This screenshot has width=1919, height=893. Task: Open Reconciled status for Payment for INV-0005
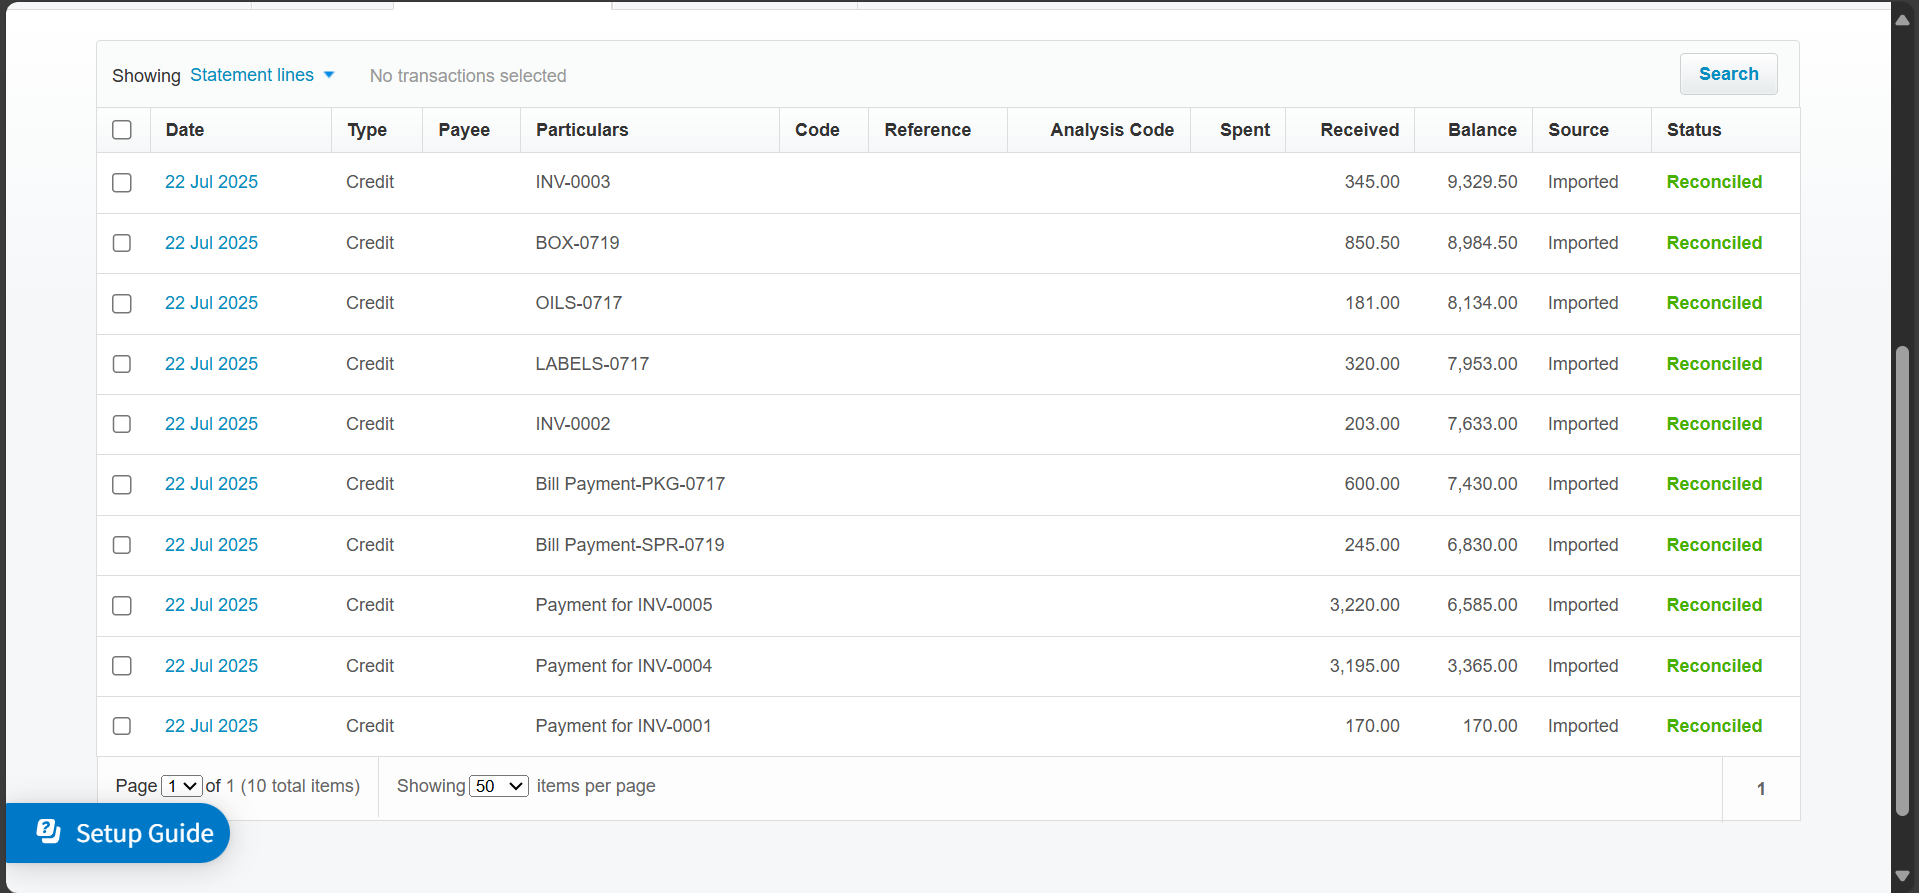tap(1714, 605)
